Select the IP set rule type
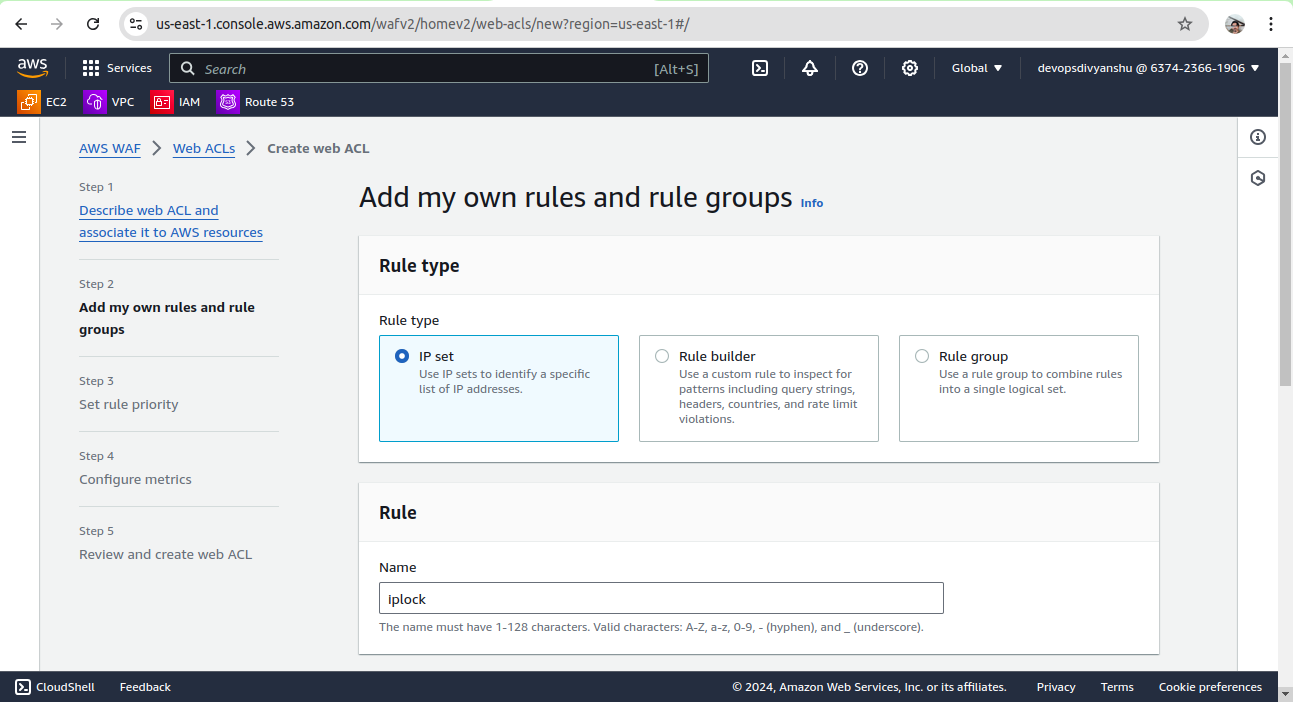This screenshot has height=702, width=1293. click(402, 356)
